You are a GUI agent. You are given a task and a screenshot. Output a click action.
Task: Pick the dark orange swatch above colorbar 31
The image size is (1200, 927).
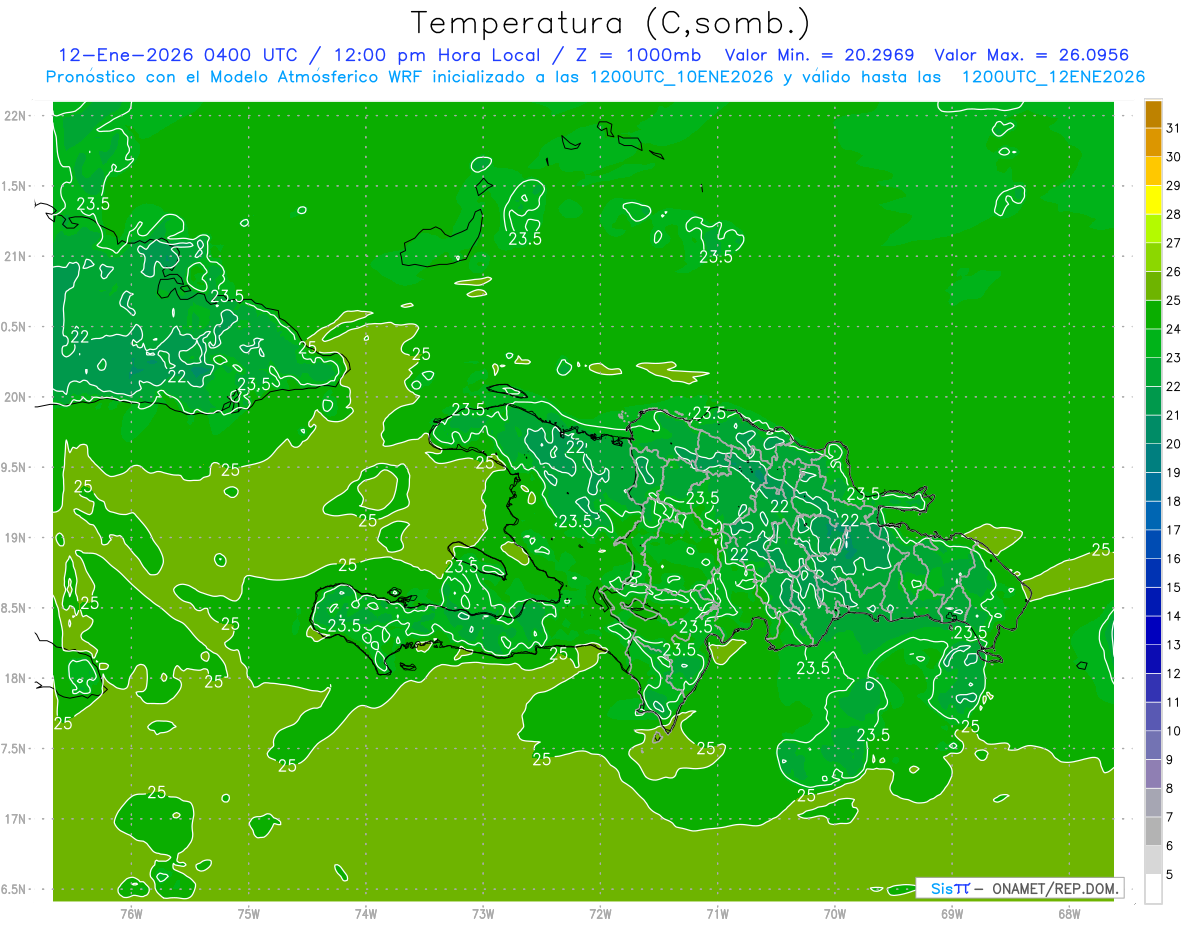click(1153, 114)
